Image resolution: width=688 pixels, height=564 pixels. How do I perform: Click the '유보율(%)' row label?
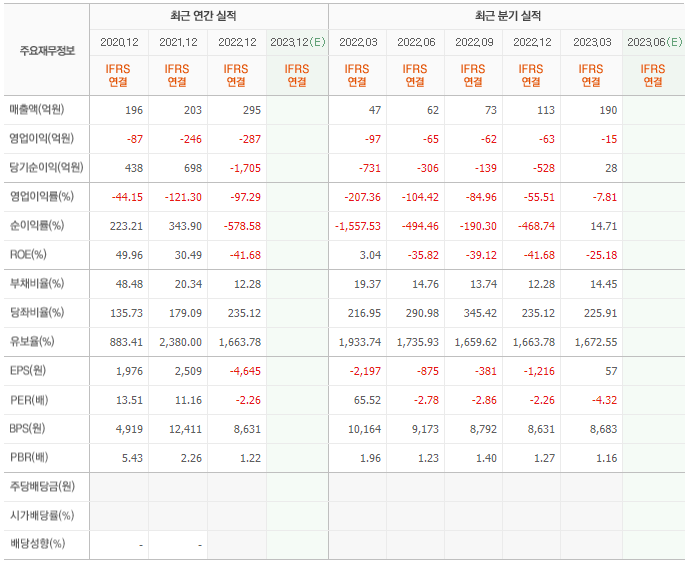pyautogui.click(x=32, y=341)
